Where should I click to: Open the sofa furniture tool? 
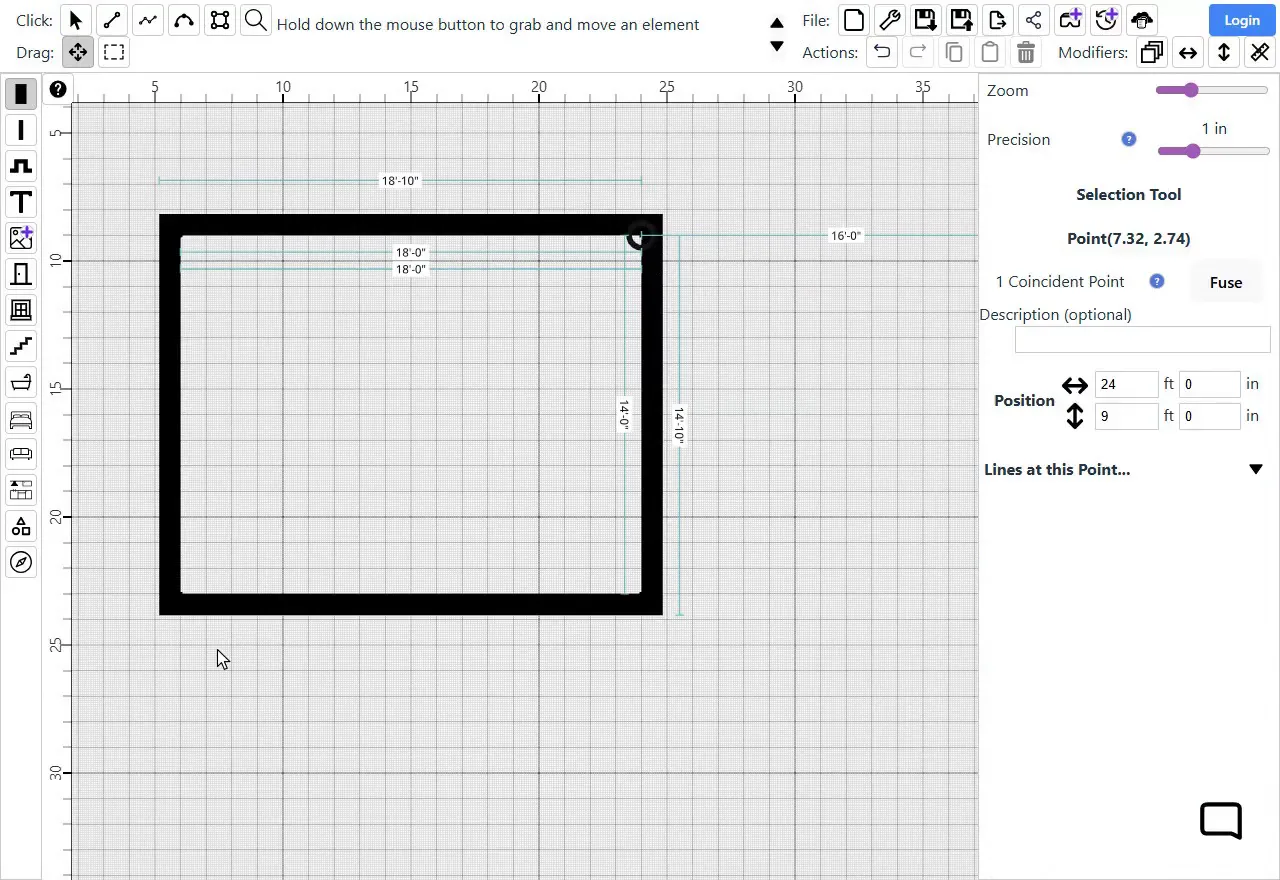pos(21,454)
